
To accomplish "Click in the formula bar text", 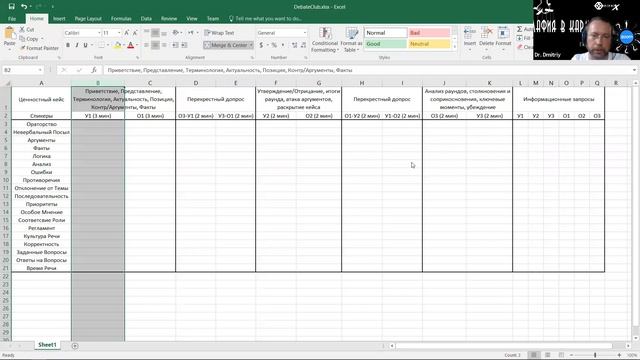I will (x=230, y=70).
